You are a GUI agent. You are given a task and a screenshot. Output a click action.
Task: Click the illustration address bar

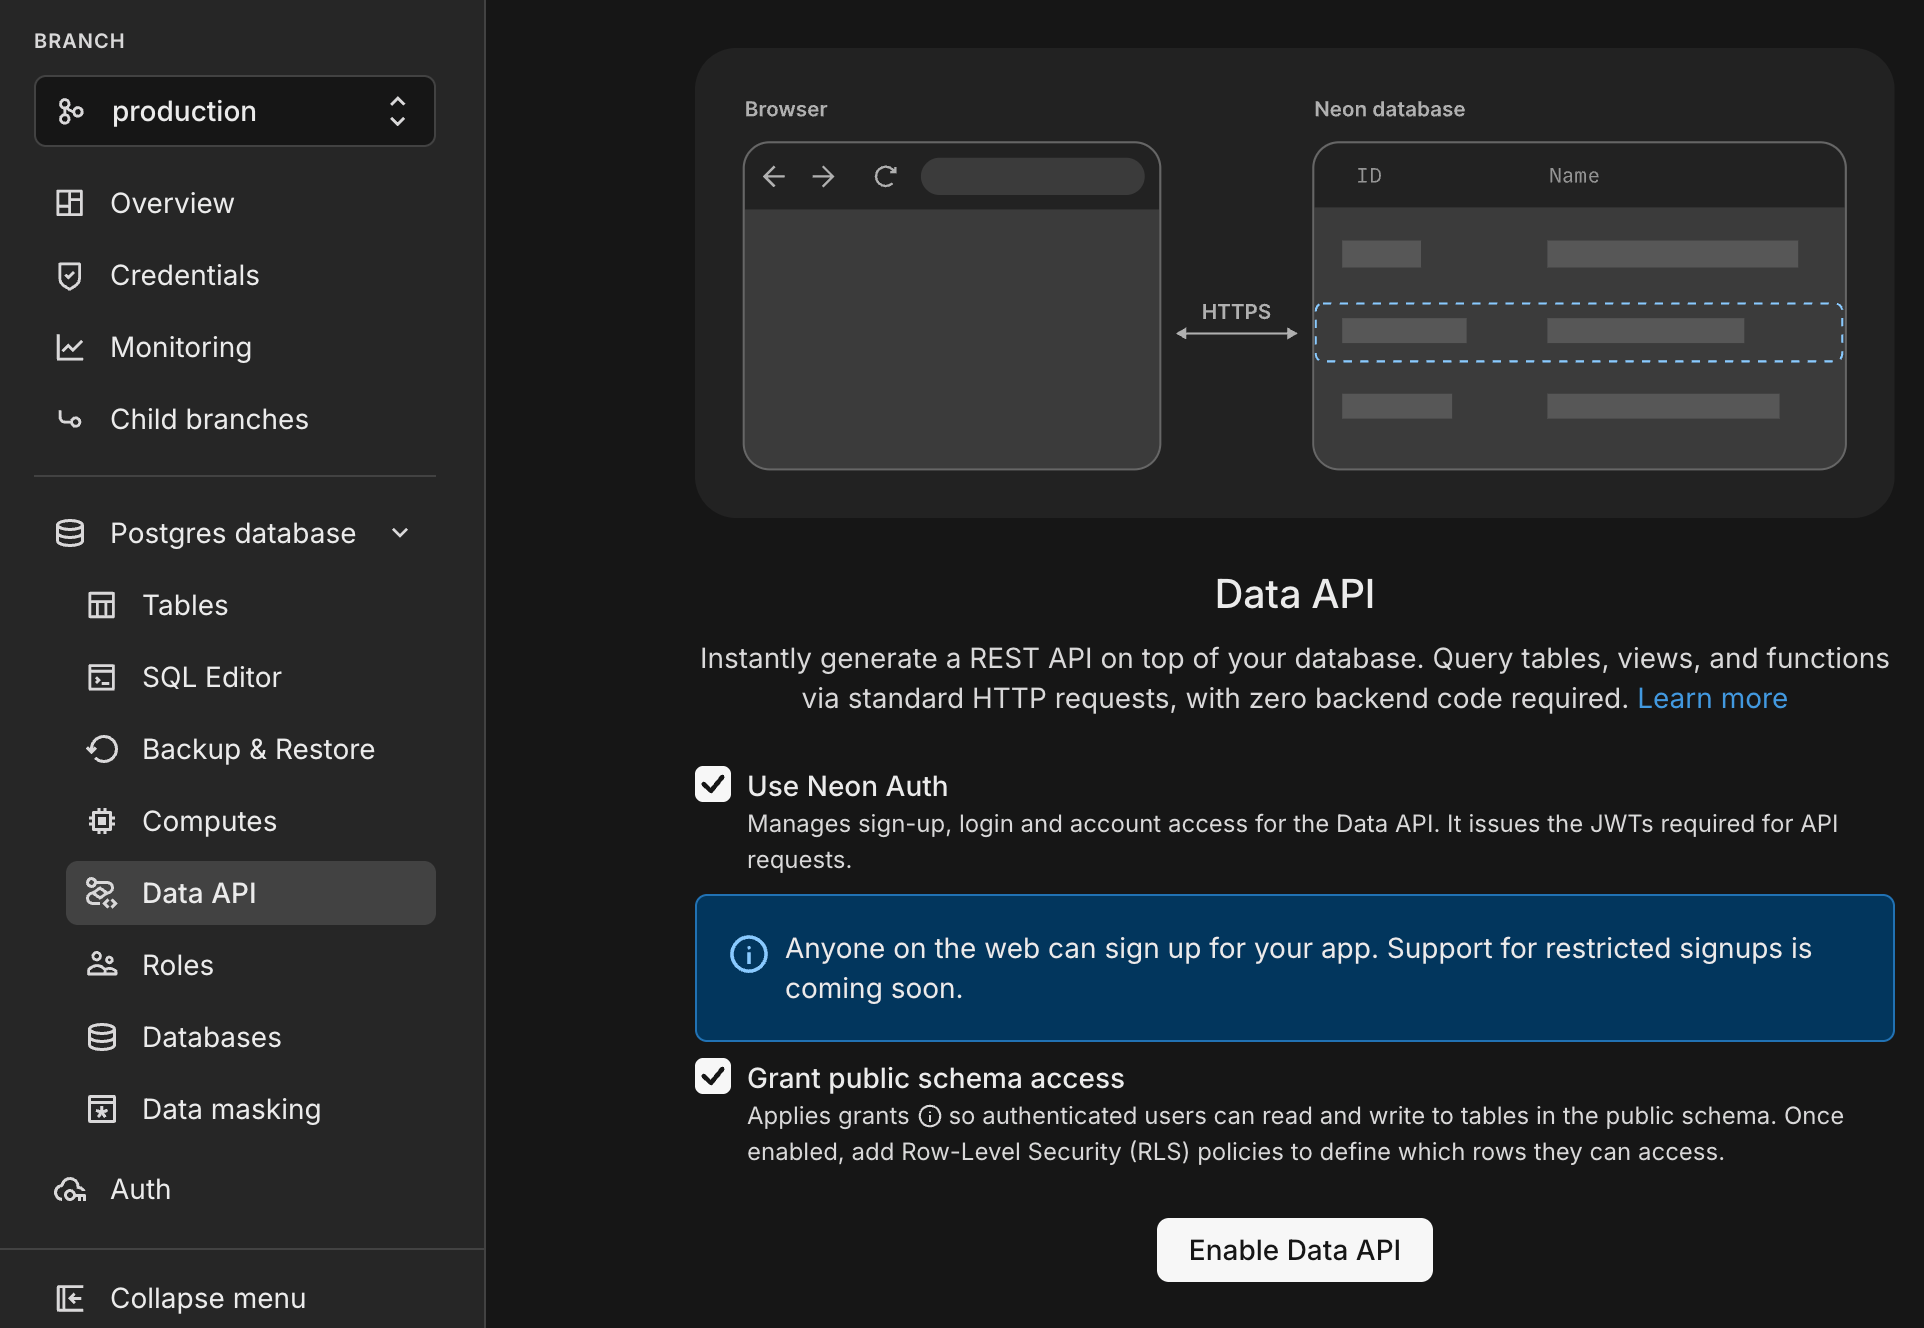coord(1032,176)
